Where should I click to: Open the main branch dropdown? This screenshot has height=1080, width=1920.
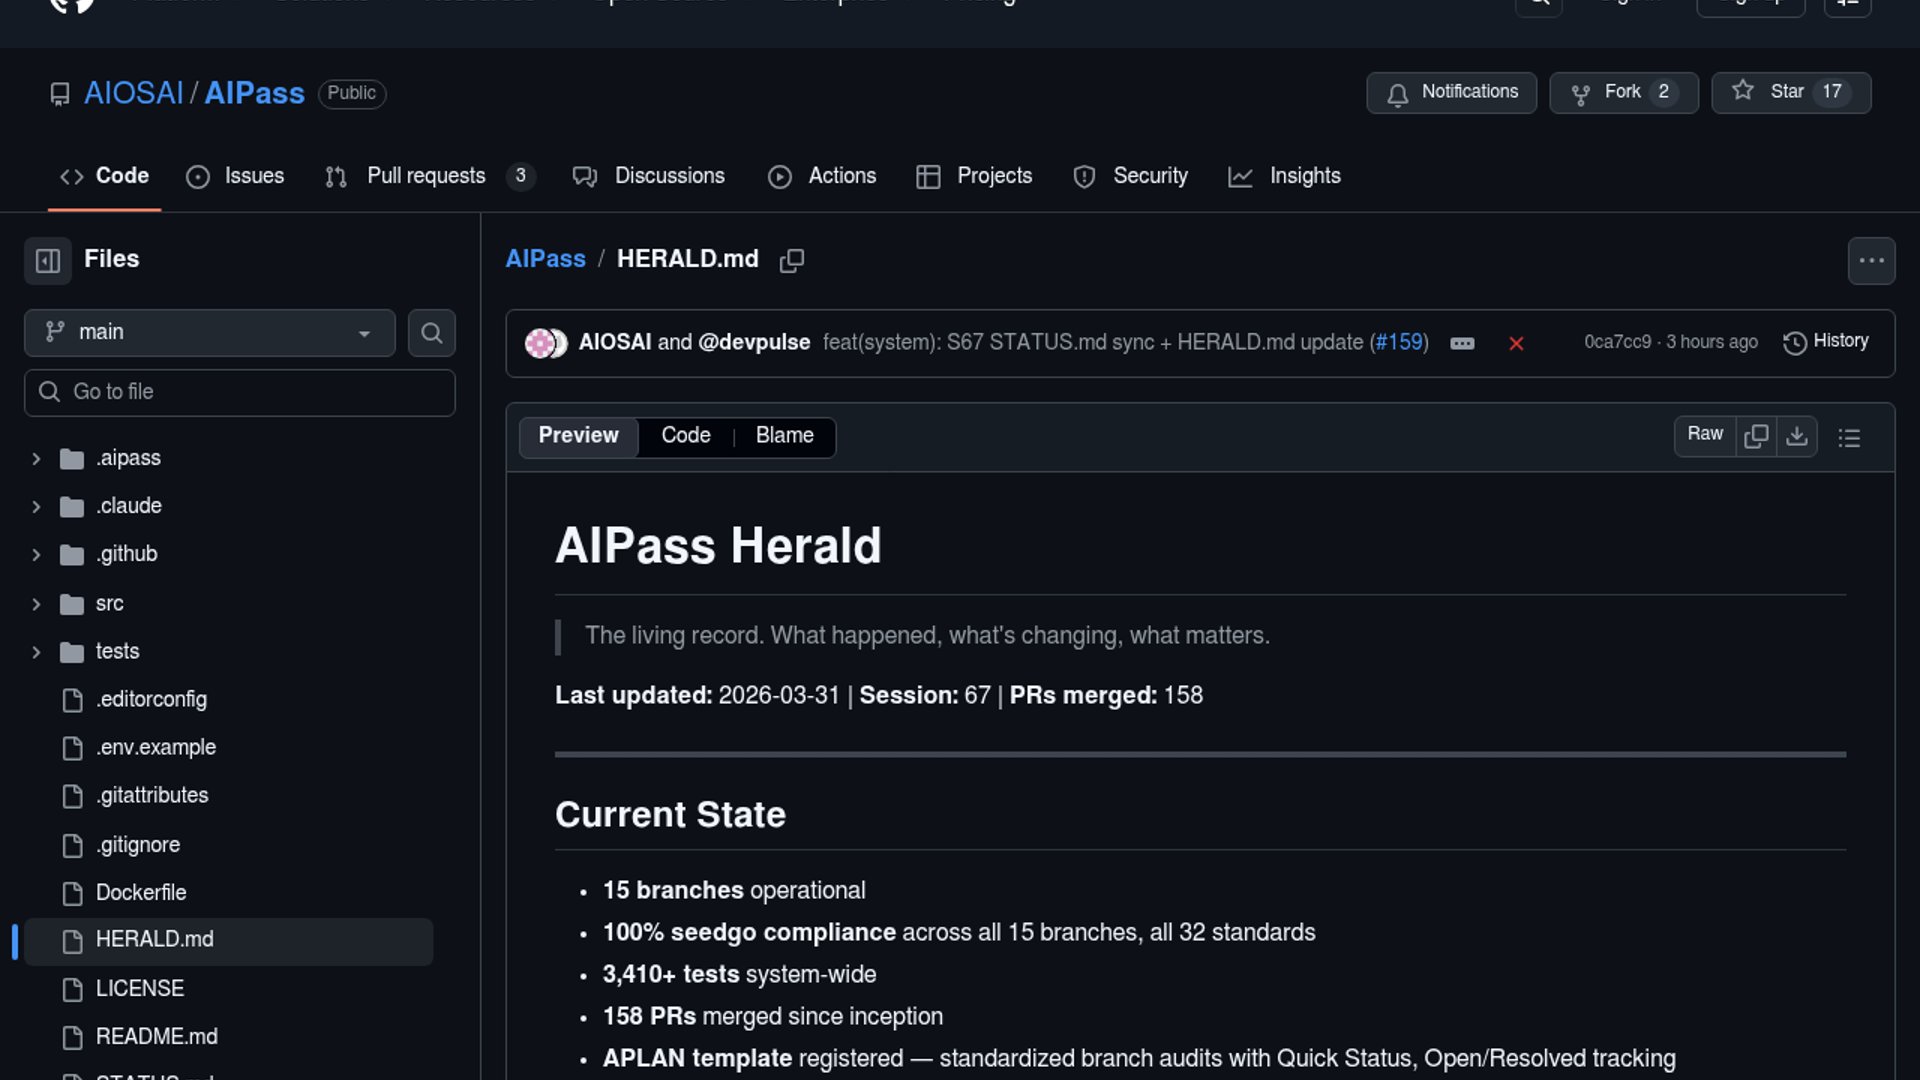point(209,332)
